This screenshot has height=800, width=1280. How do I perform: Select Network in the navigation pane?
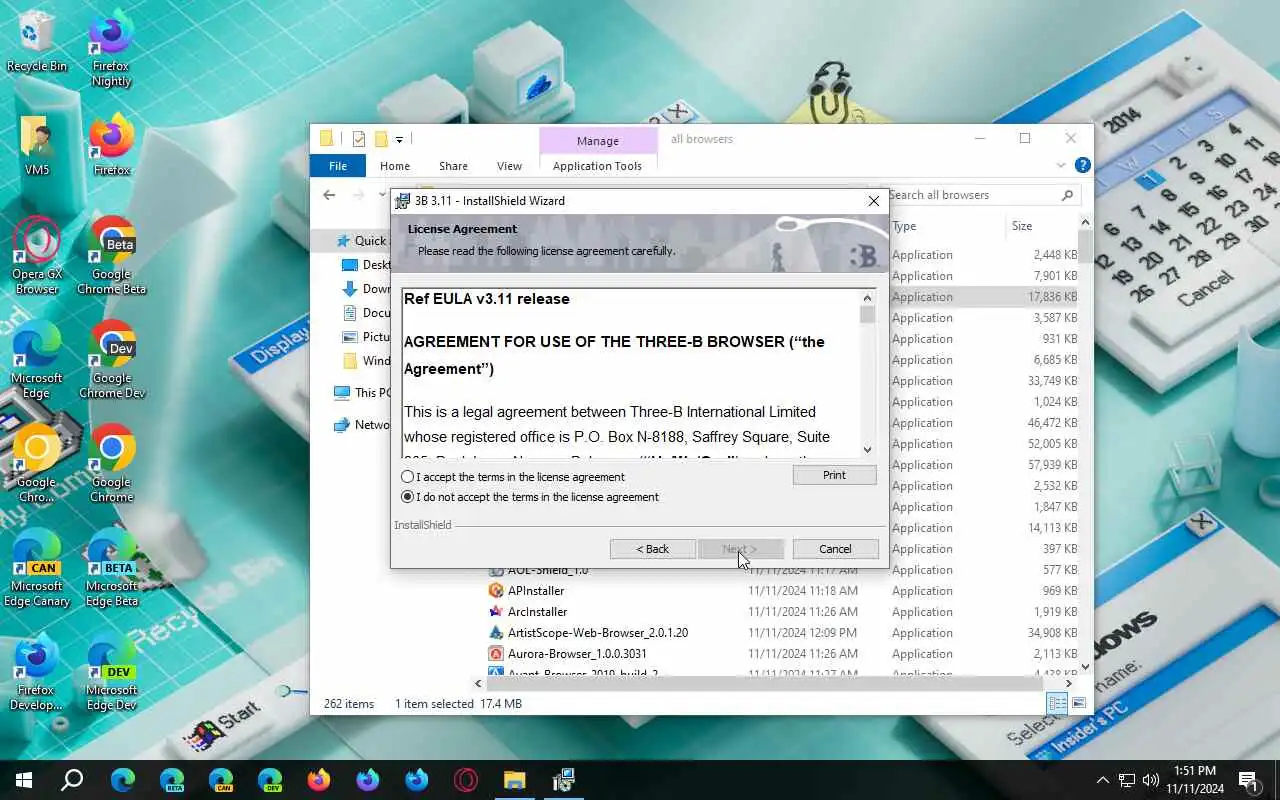[362, 424]
